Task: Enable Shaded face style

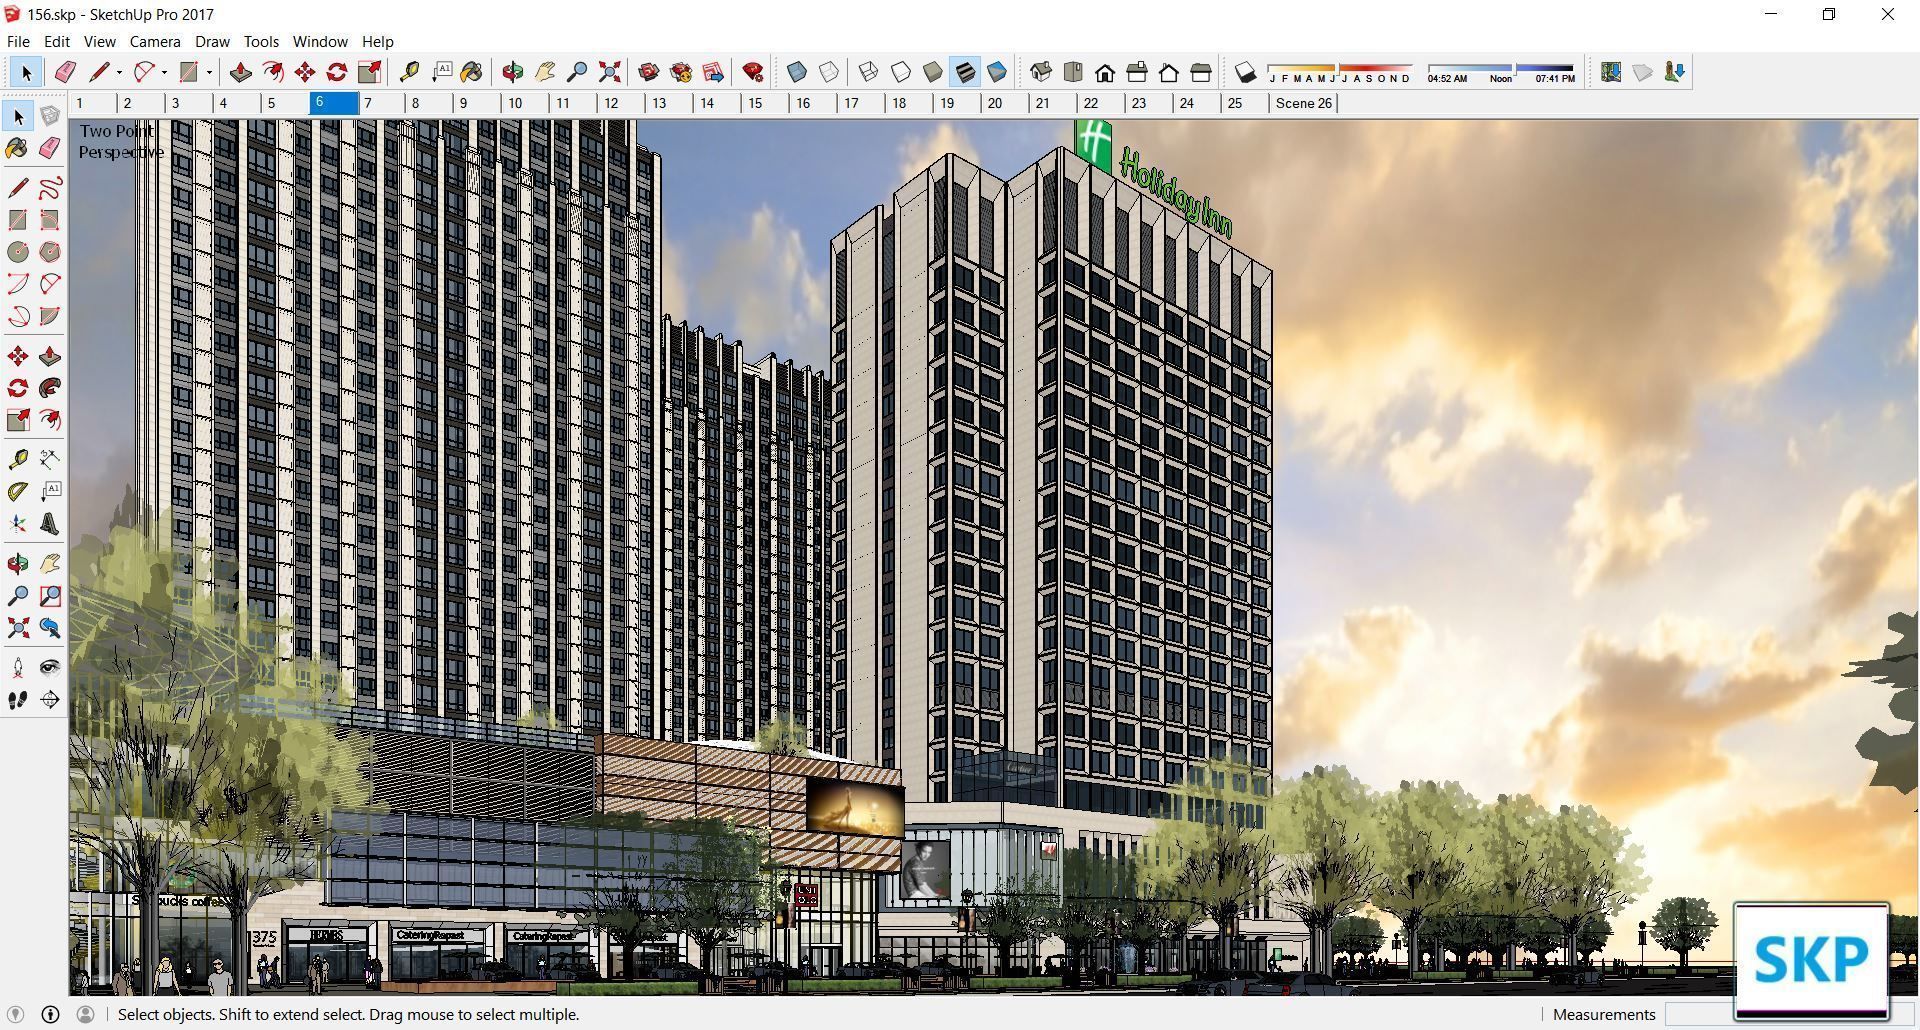Action: [933, 72]
